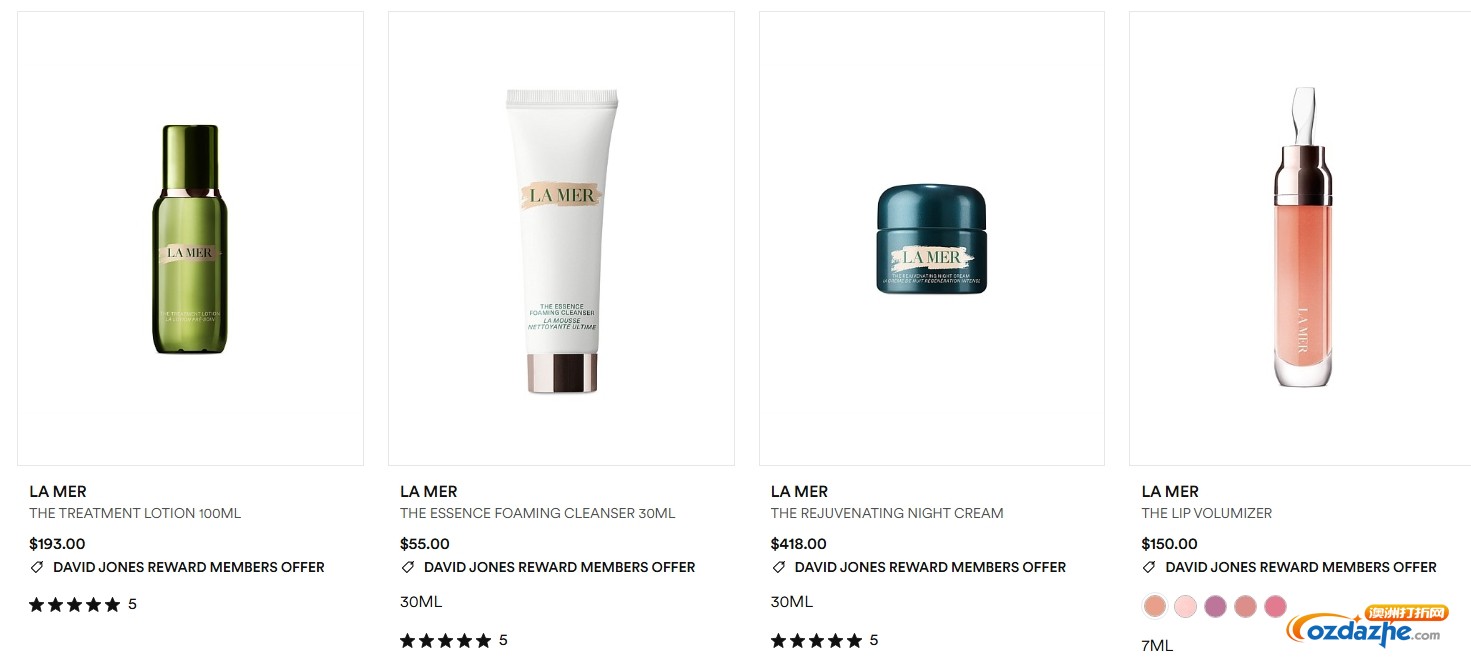Select the fourth rose-tan Lip Volumizer shade
1471x660 pixels.
(1245, 606)
